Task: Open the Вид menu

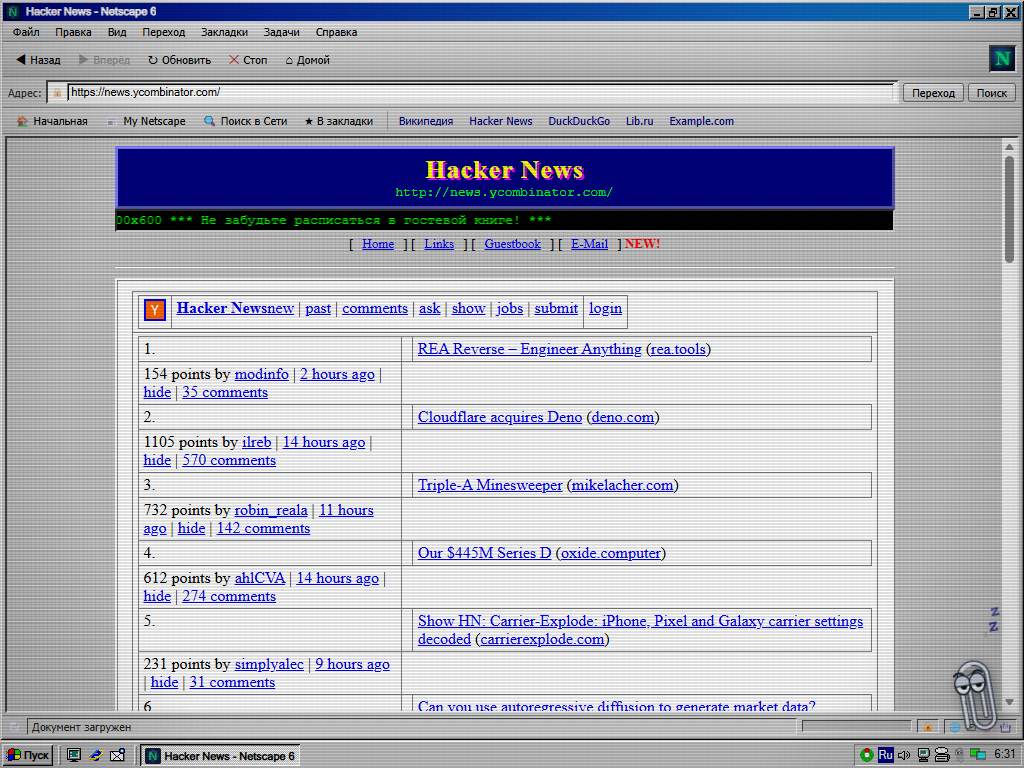Action: click(117, 32)
